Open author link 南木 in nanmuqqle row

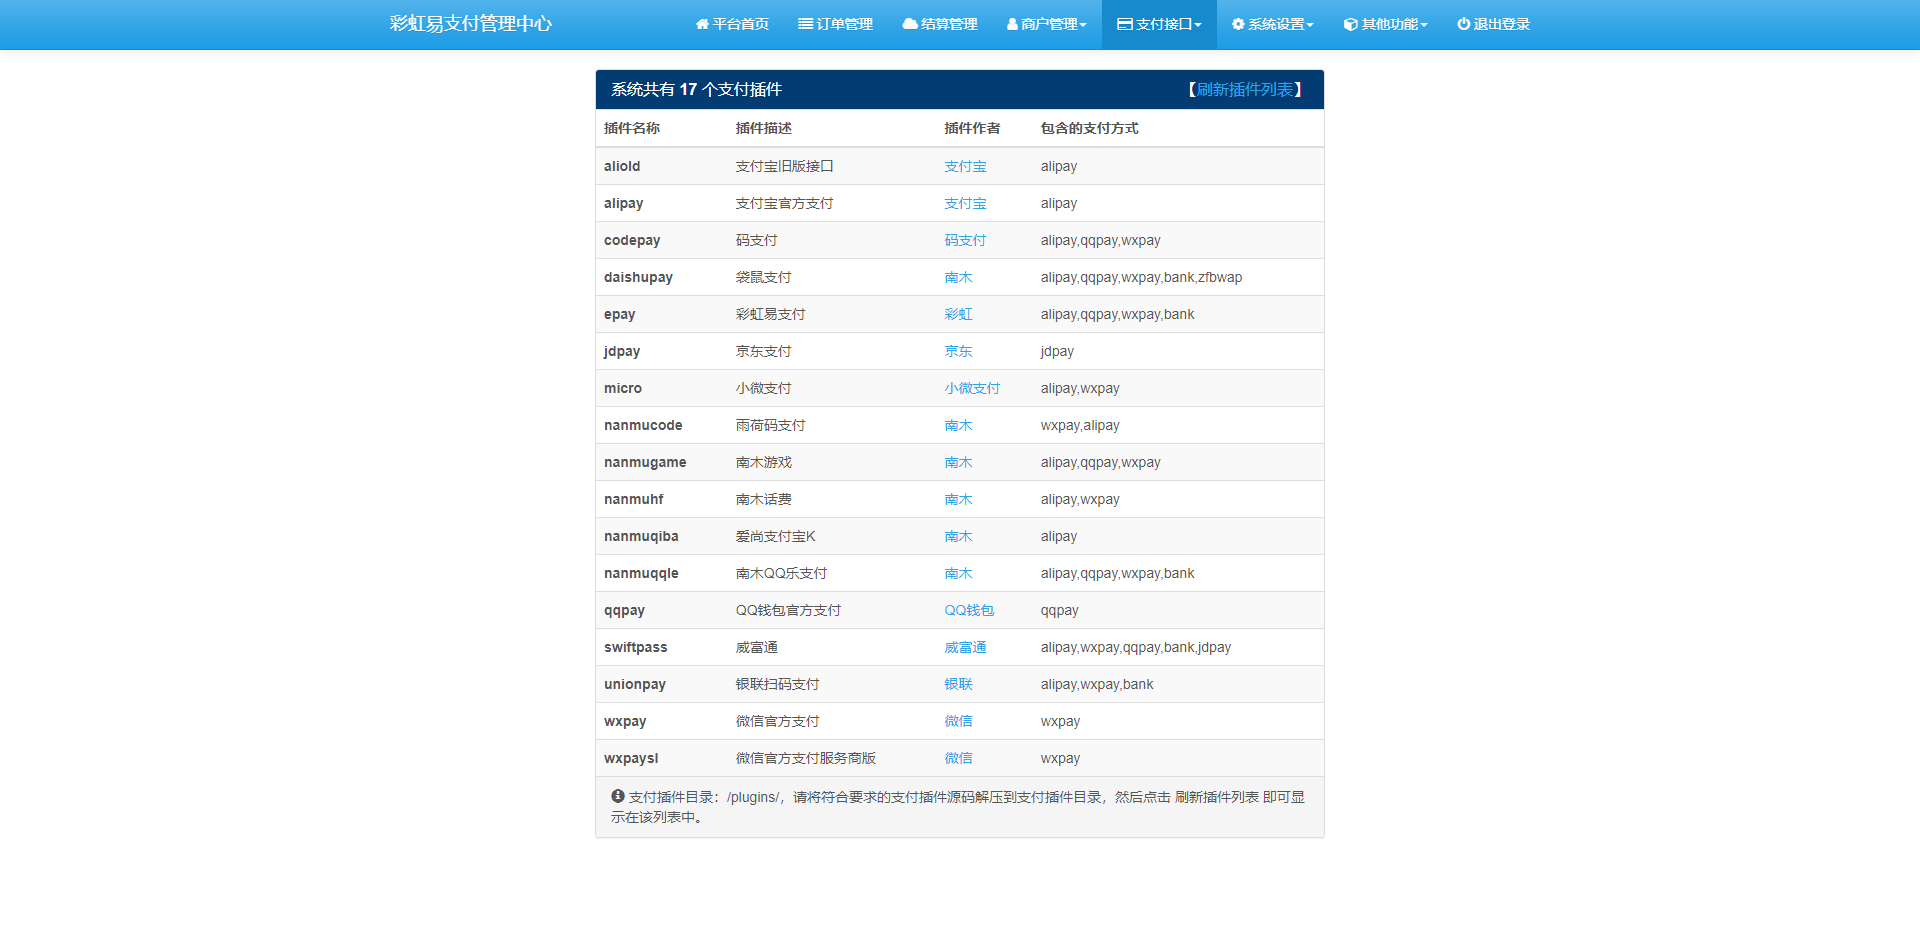point(958,574)
